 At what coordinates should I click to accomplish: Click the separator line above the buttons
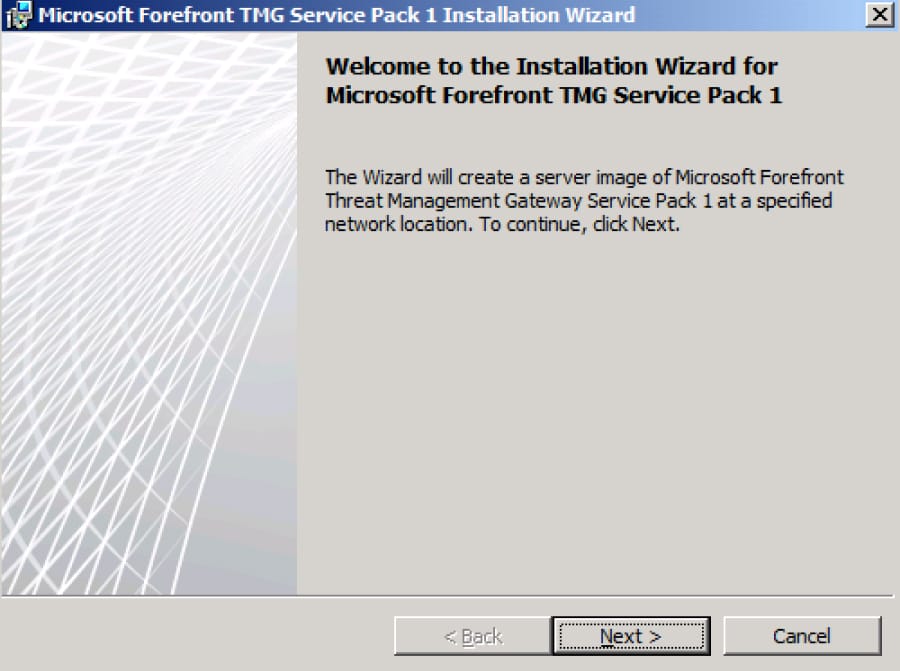(x=448, y=596)
